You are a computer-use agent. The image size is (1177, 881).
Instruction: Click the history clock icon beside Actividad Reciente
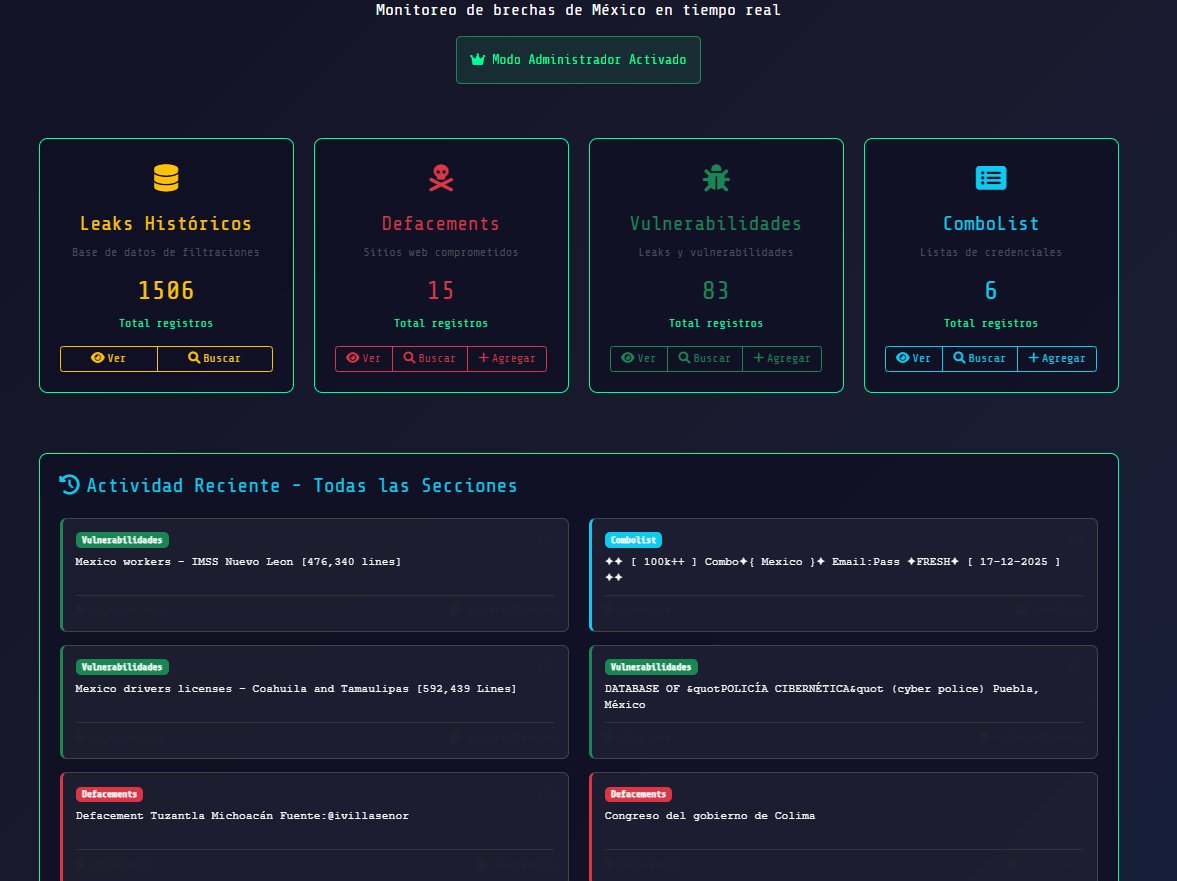(69, 485)
